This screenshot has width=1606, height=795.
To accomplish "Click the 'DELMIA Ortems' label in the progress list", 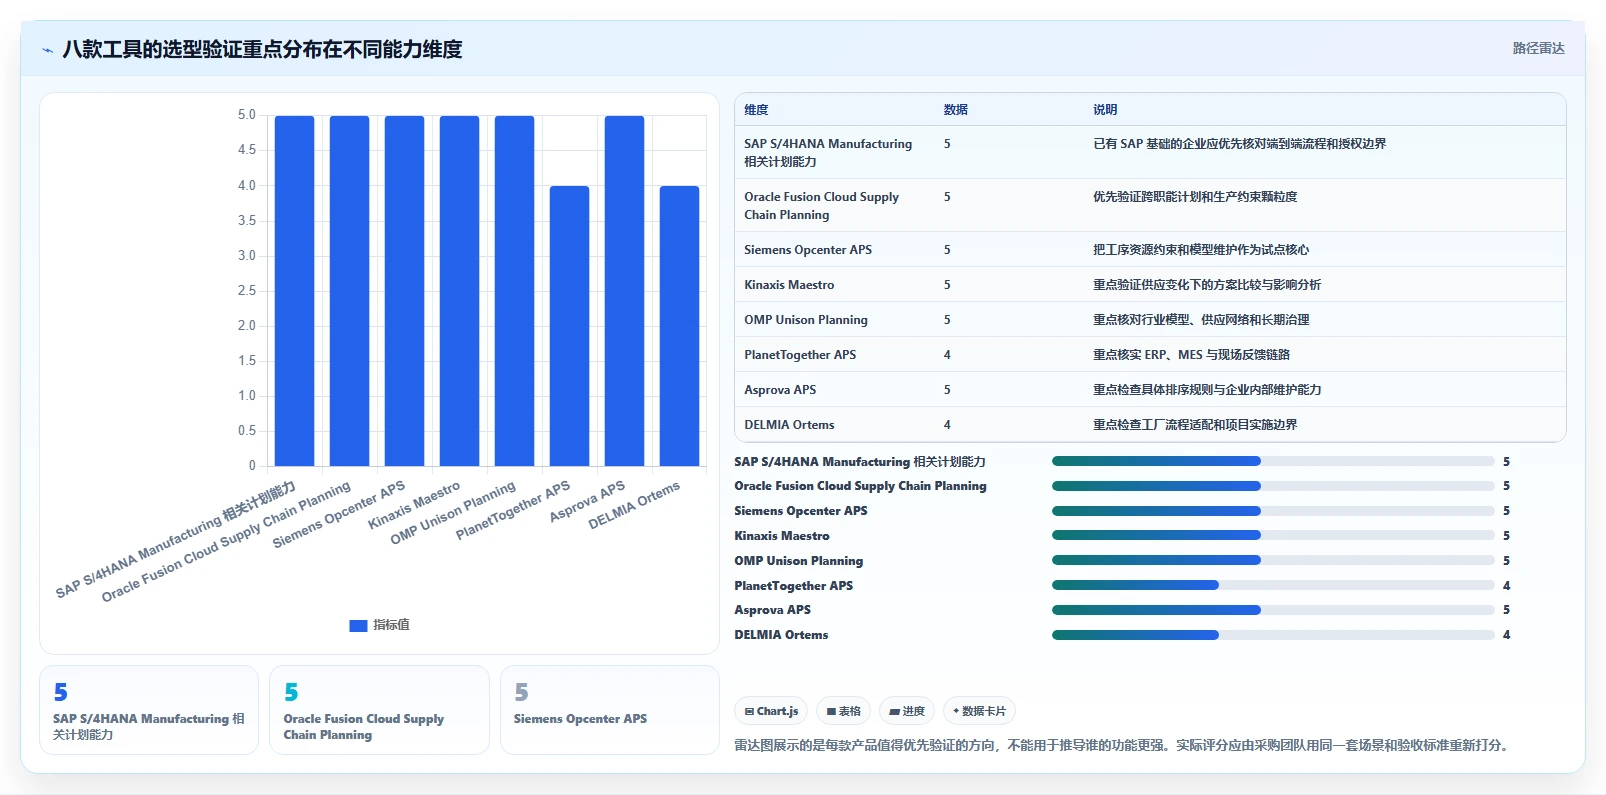I will [x=781, y=635].
